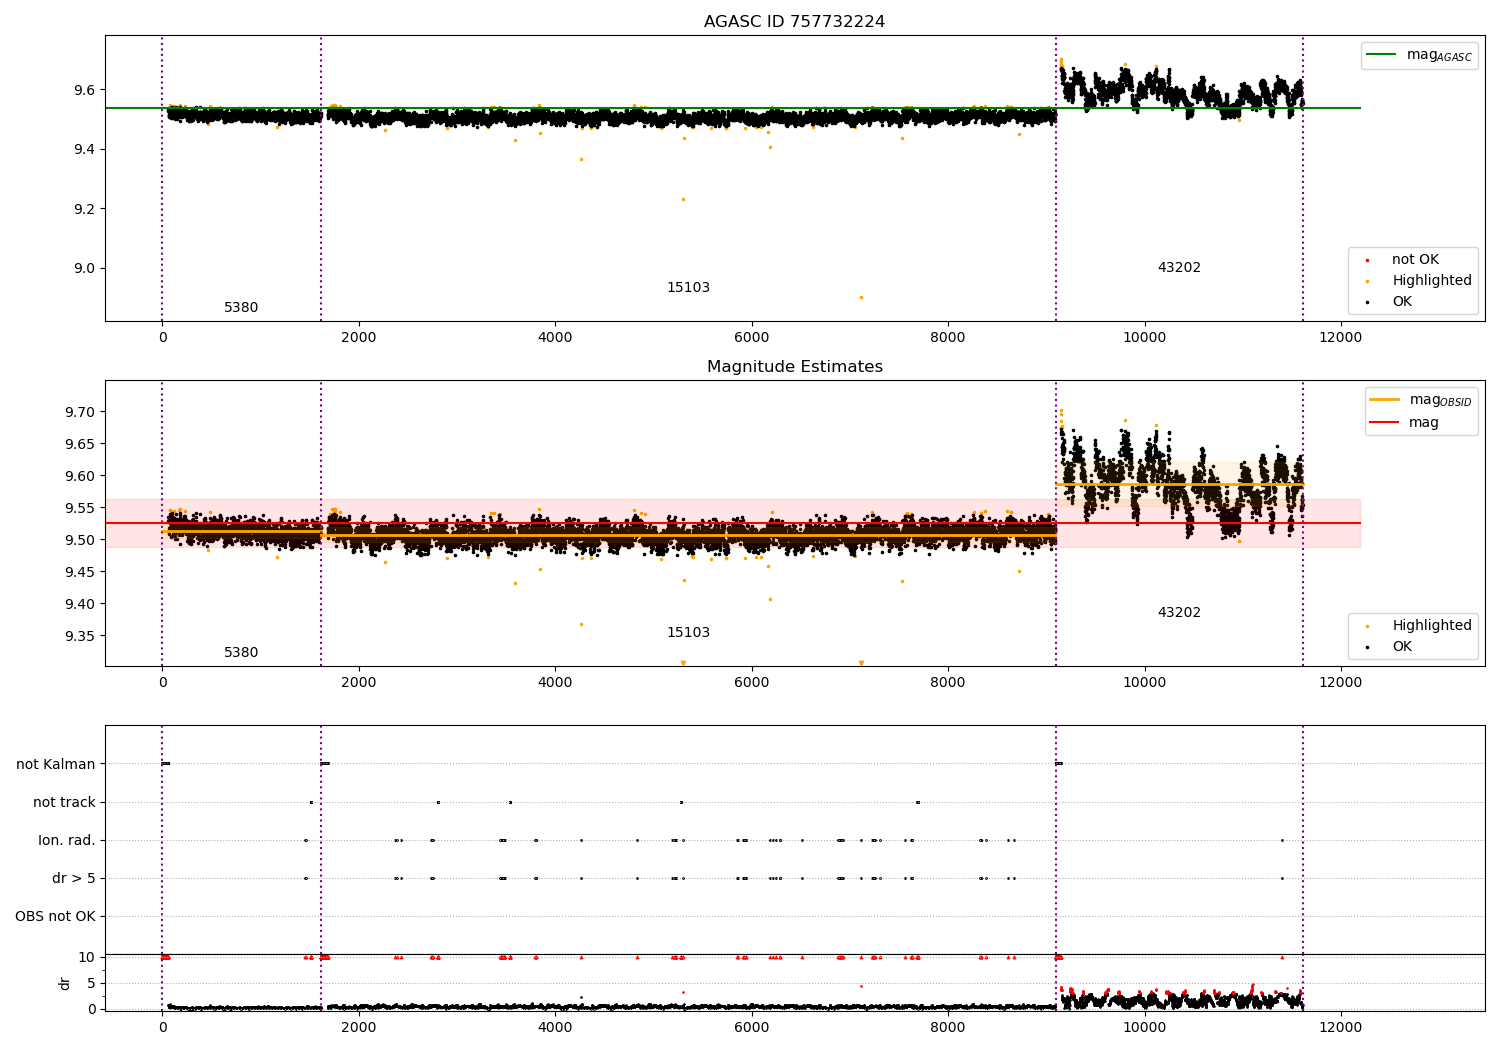
Task: Click x-axis tick "2000" under the bottom plot
Action: pos(358,1027)
